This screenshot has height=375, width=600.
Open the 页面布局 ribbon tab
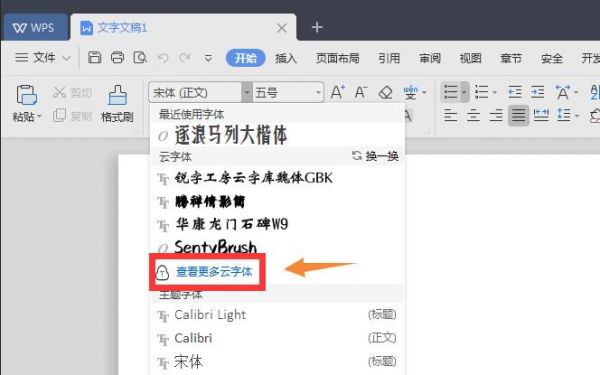(x=338, y=58)
